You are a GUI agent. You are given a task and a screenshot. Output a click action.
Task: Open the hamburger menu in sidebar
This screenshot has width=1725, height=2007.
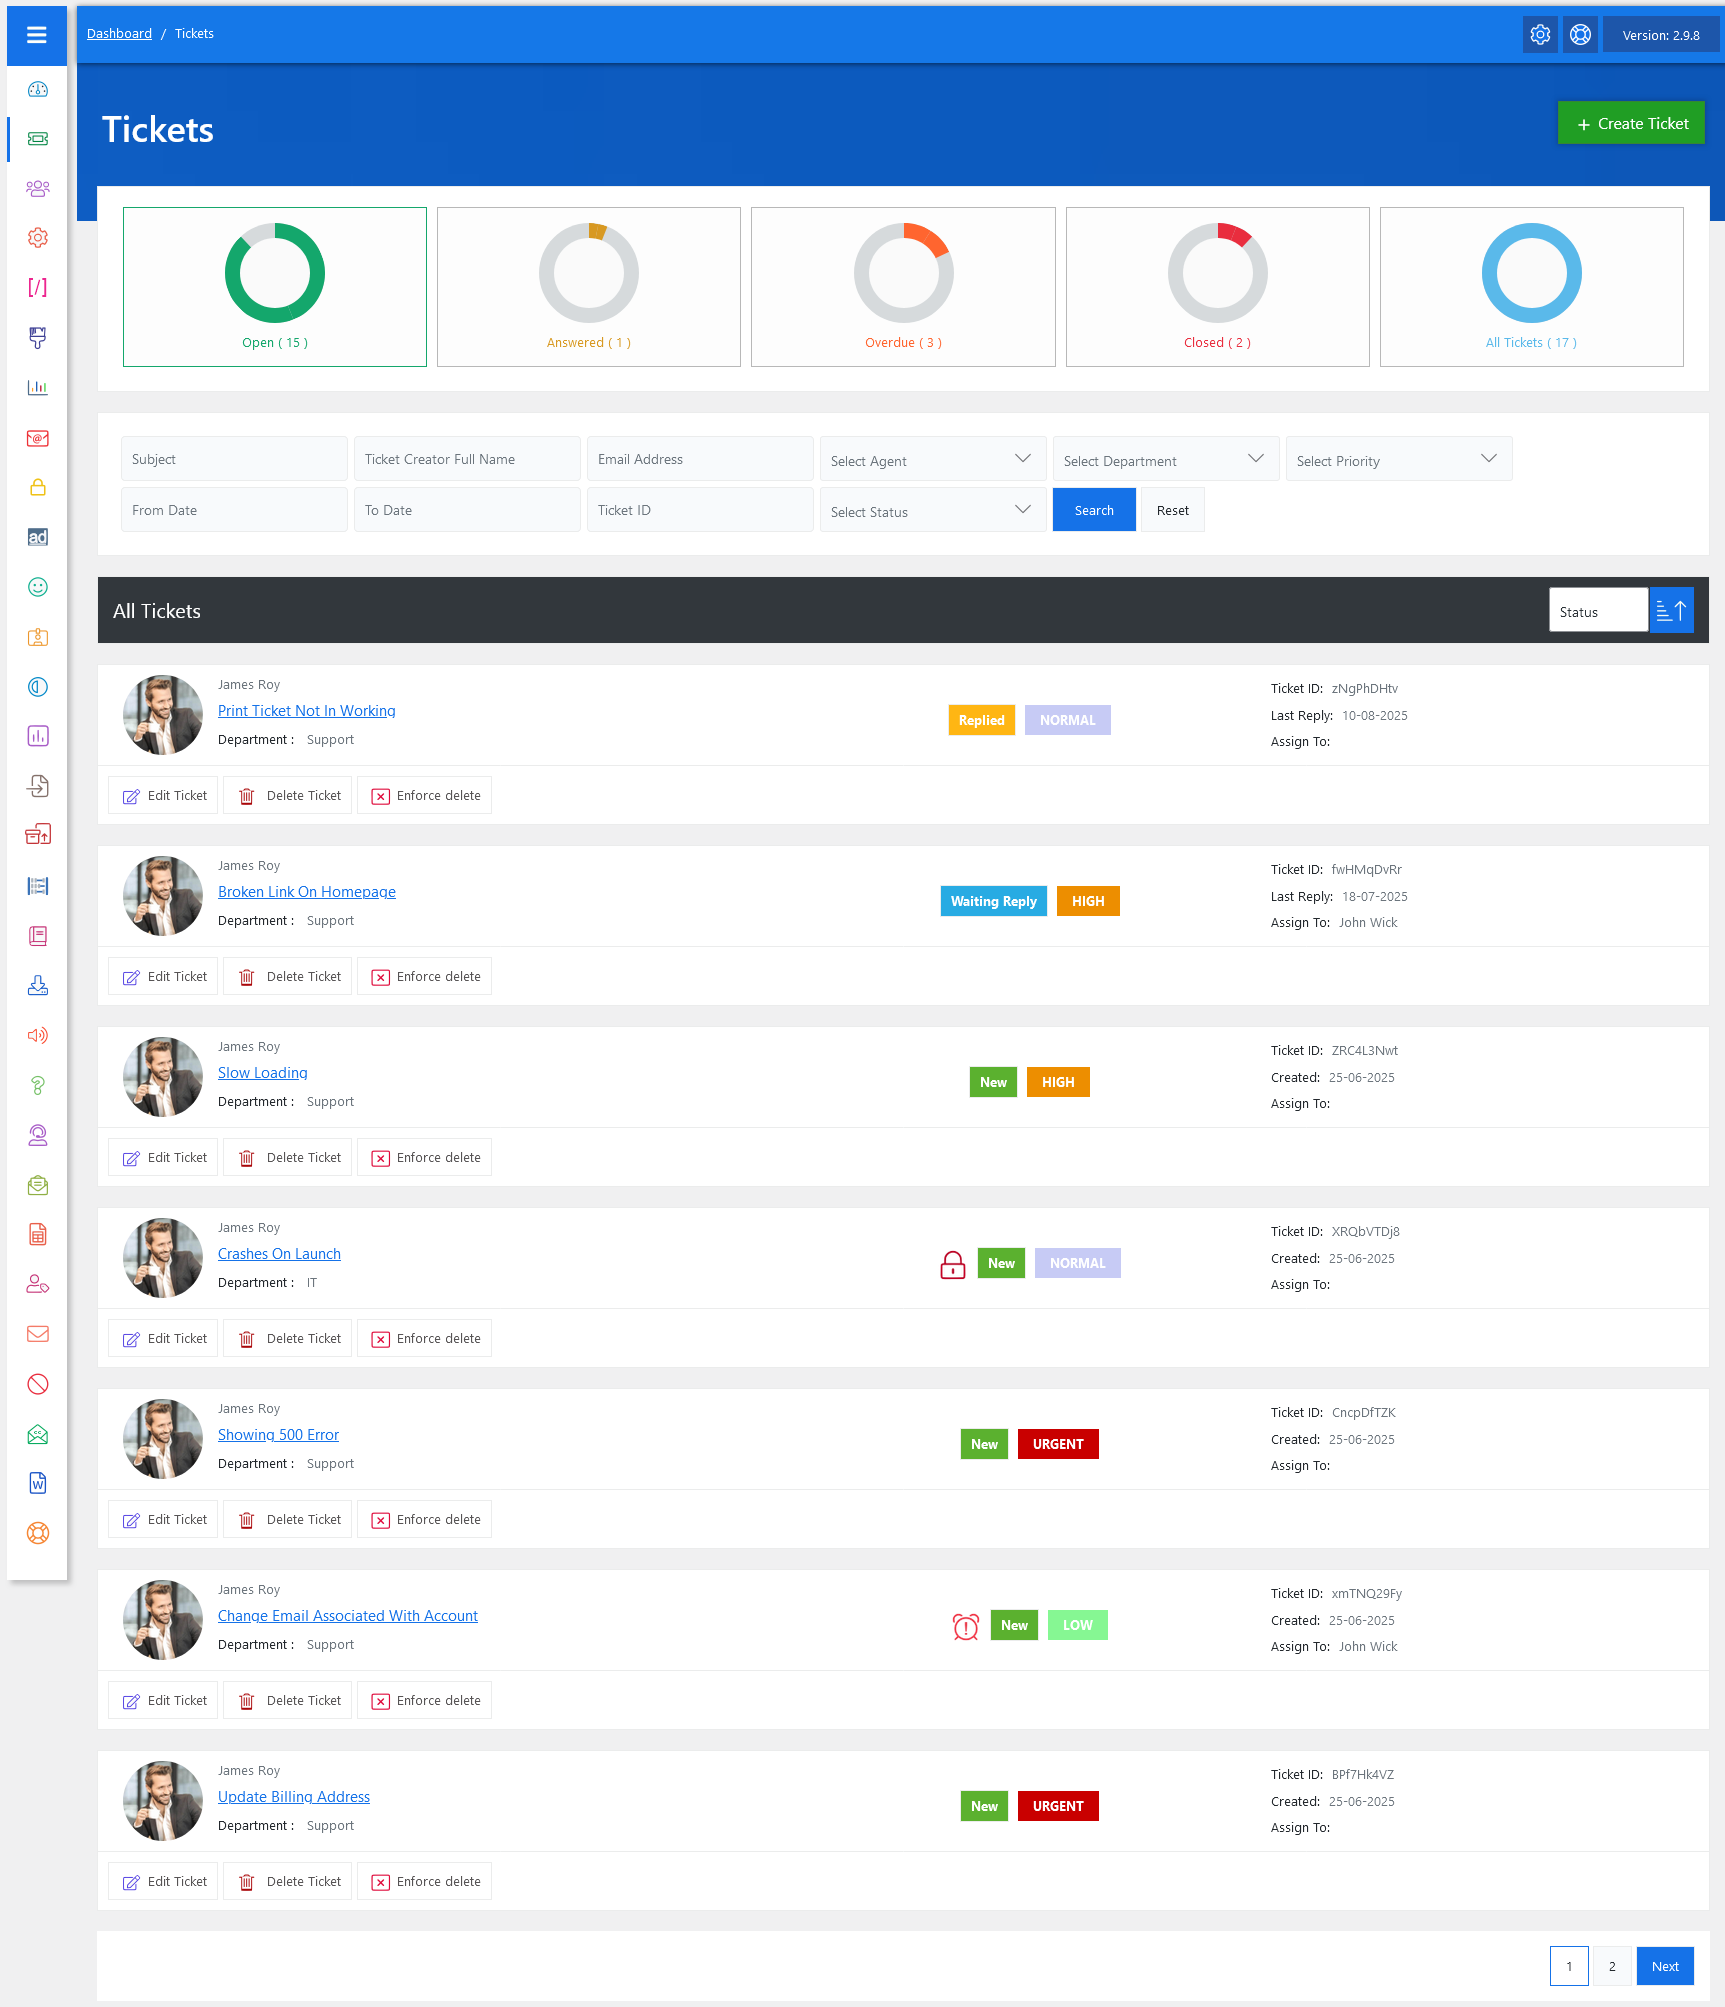pyautogui.click(x=37, y=35)
